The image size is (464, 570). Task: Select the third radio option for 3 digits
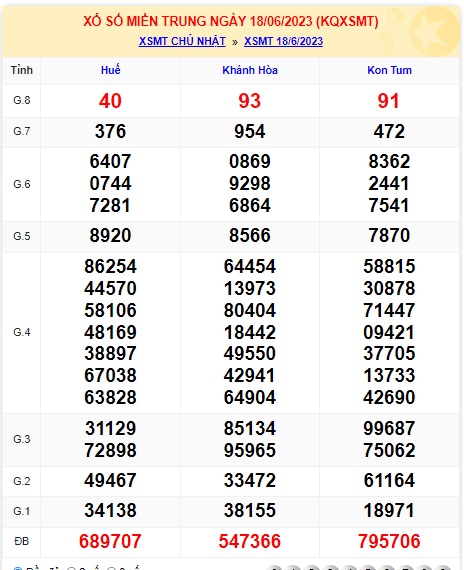[111, 569]
